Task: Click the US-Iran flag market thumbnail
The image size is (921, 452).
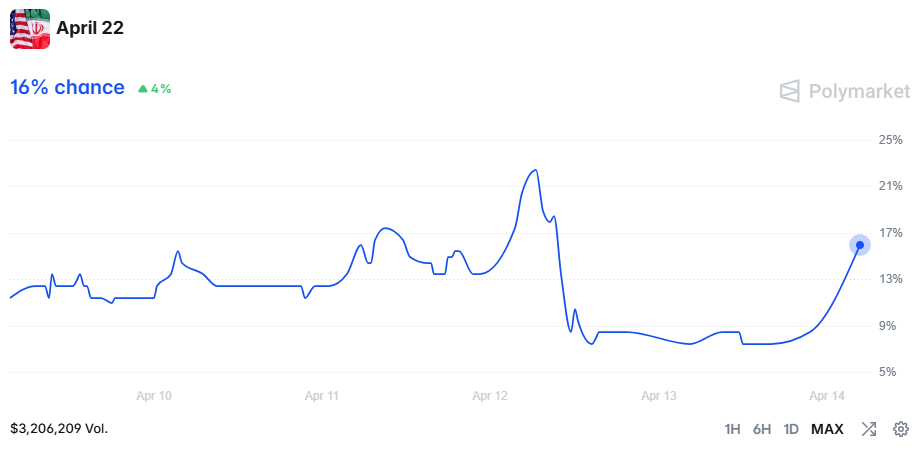Action: (x=30, y=29)
